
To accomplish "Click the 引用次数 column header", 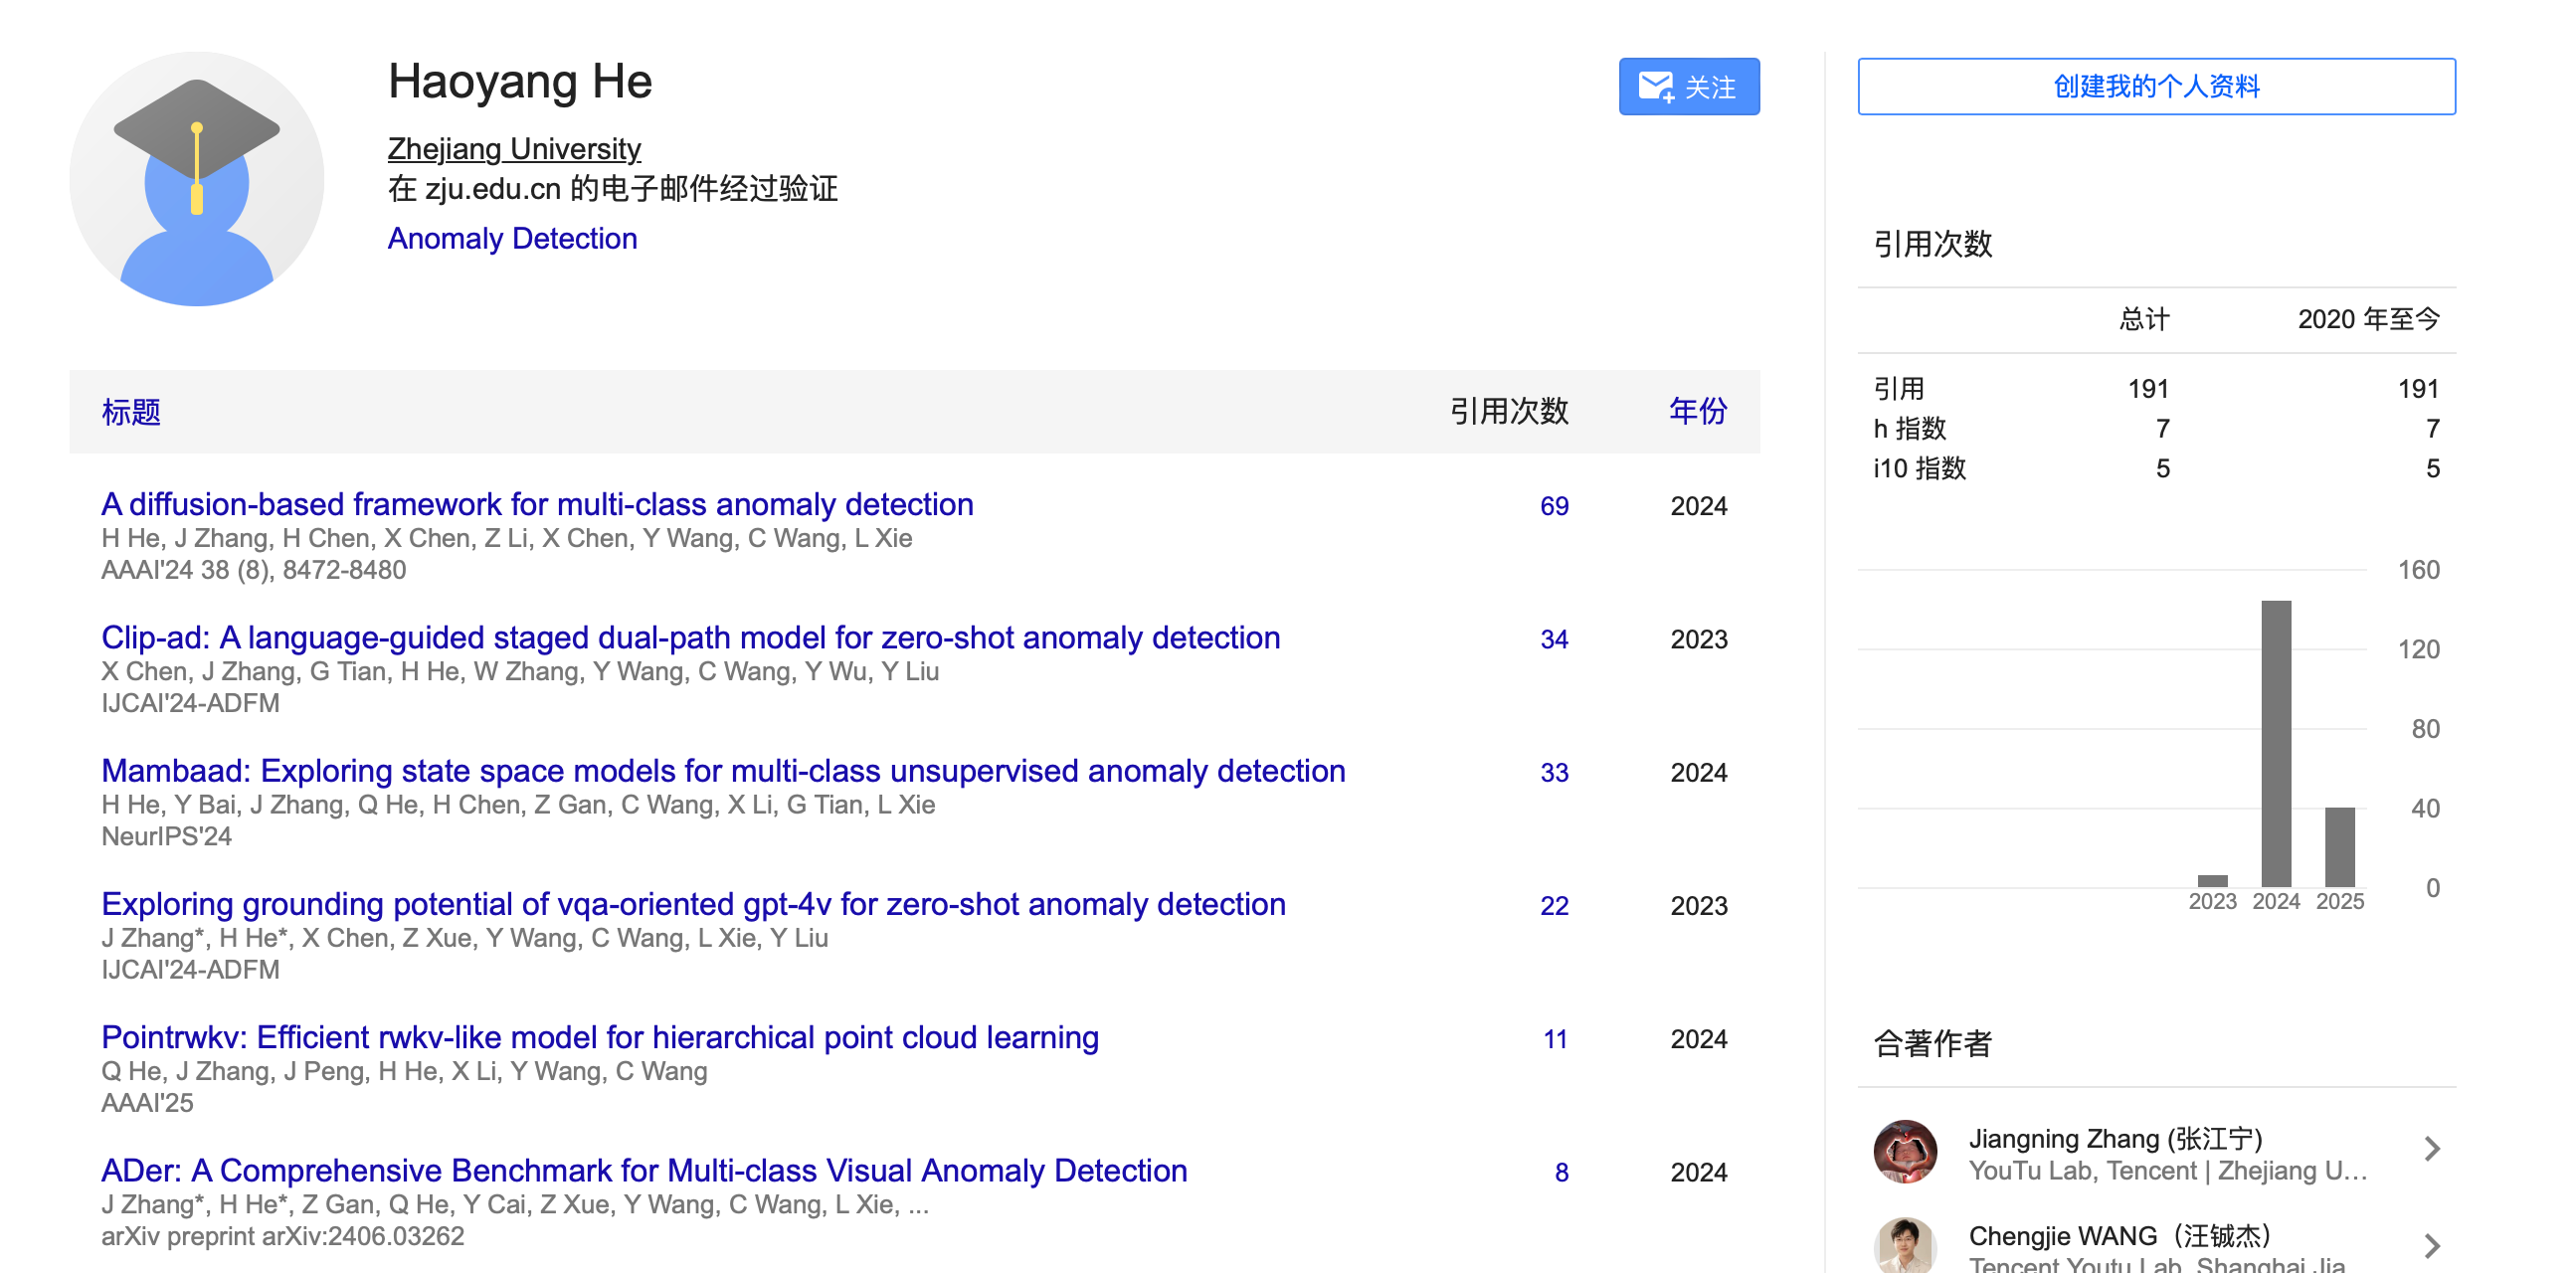I will (1508, 411).
